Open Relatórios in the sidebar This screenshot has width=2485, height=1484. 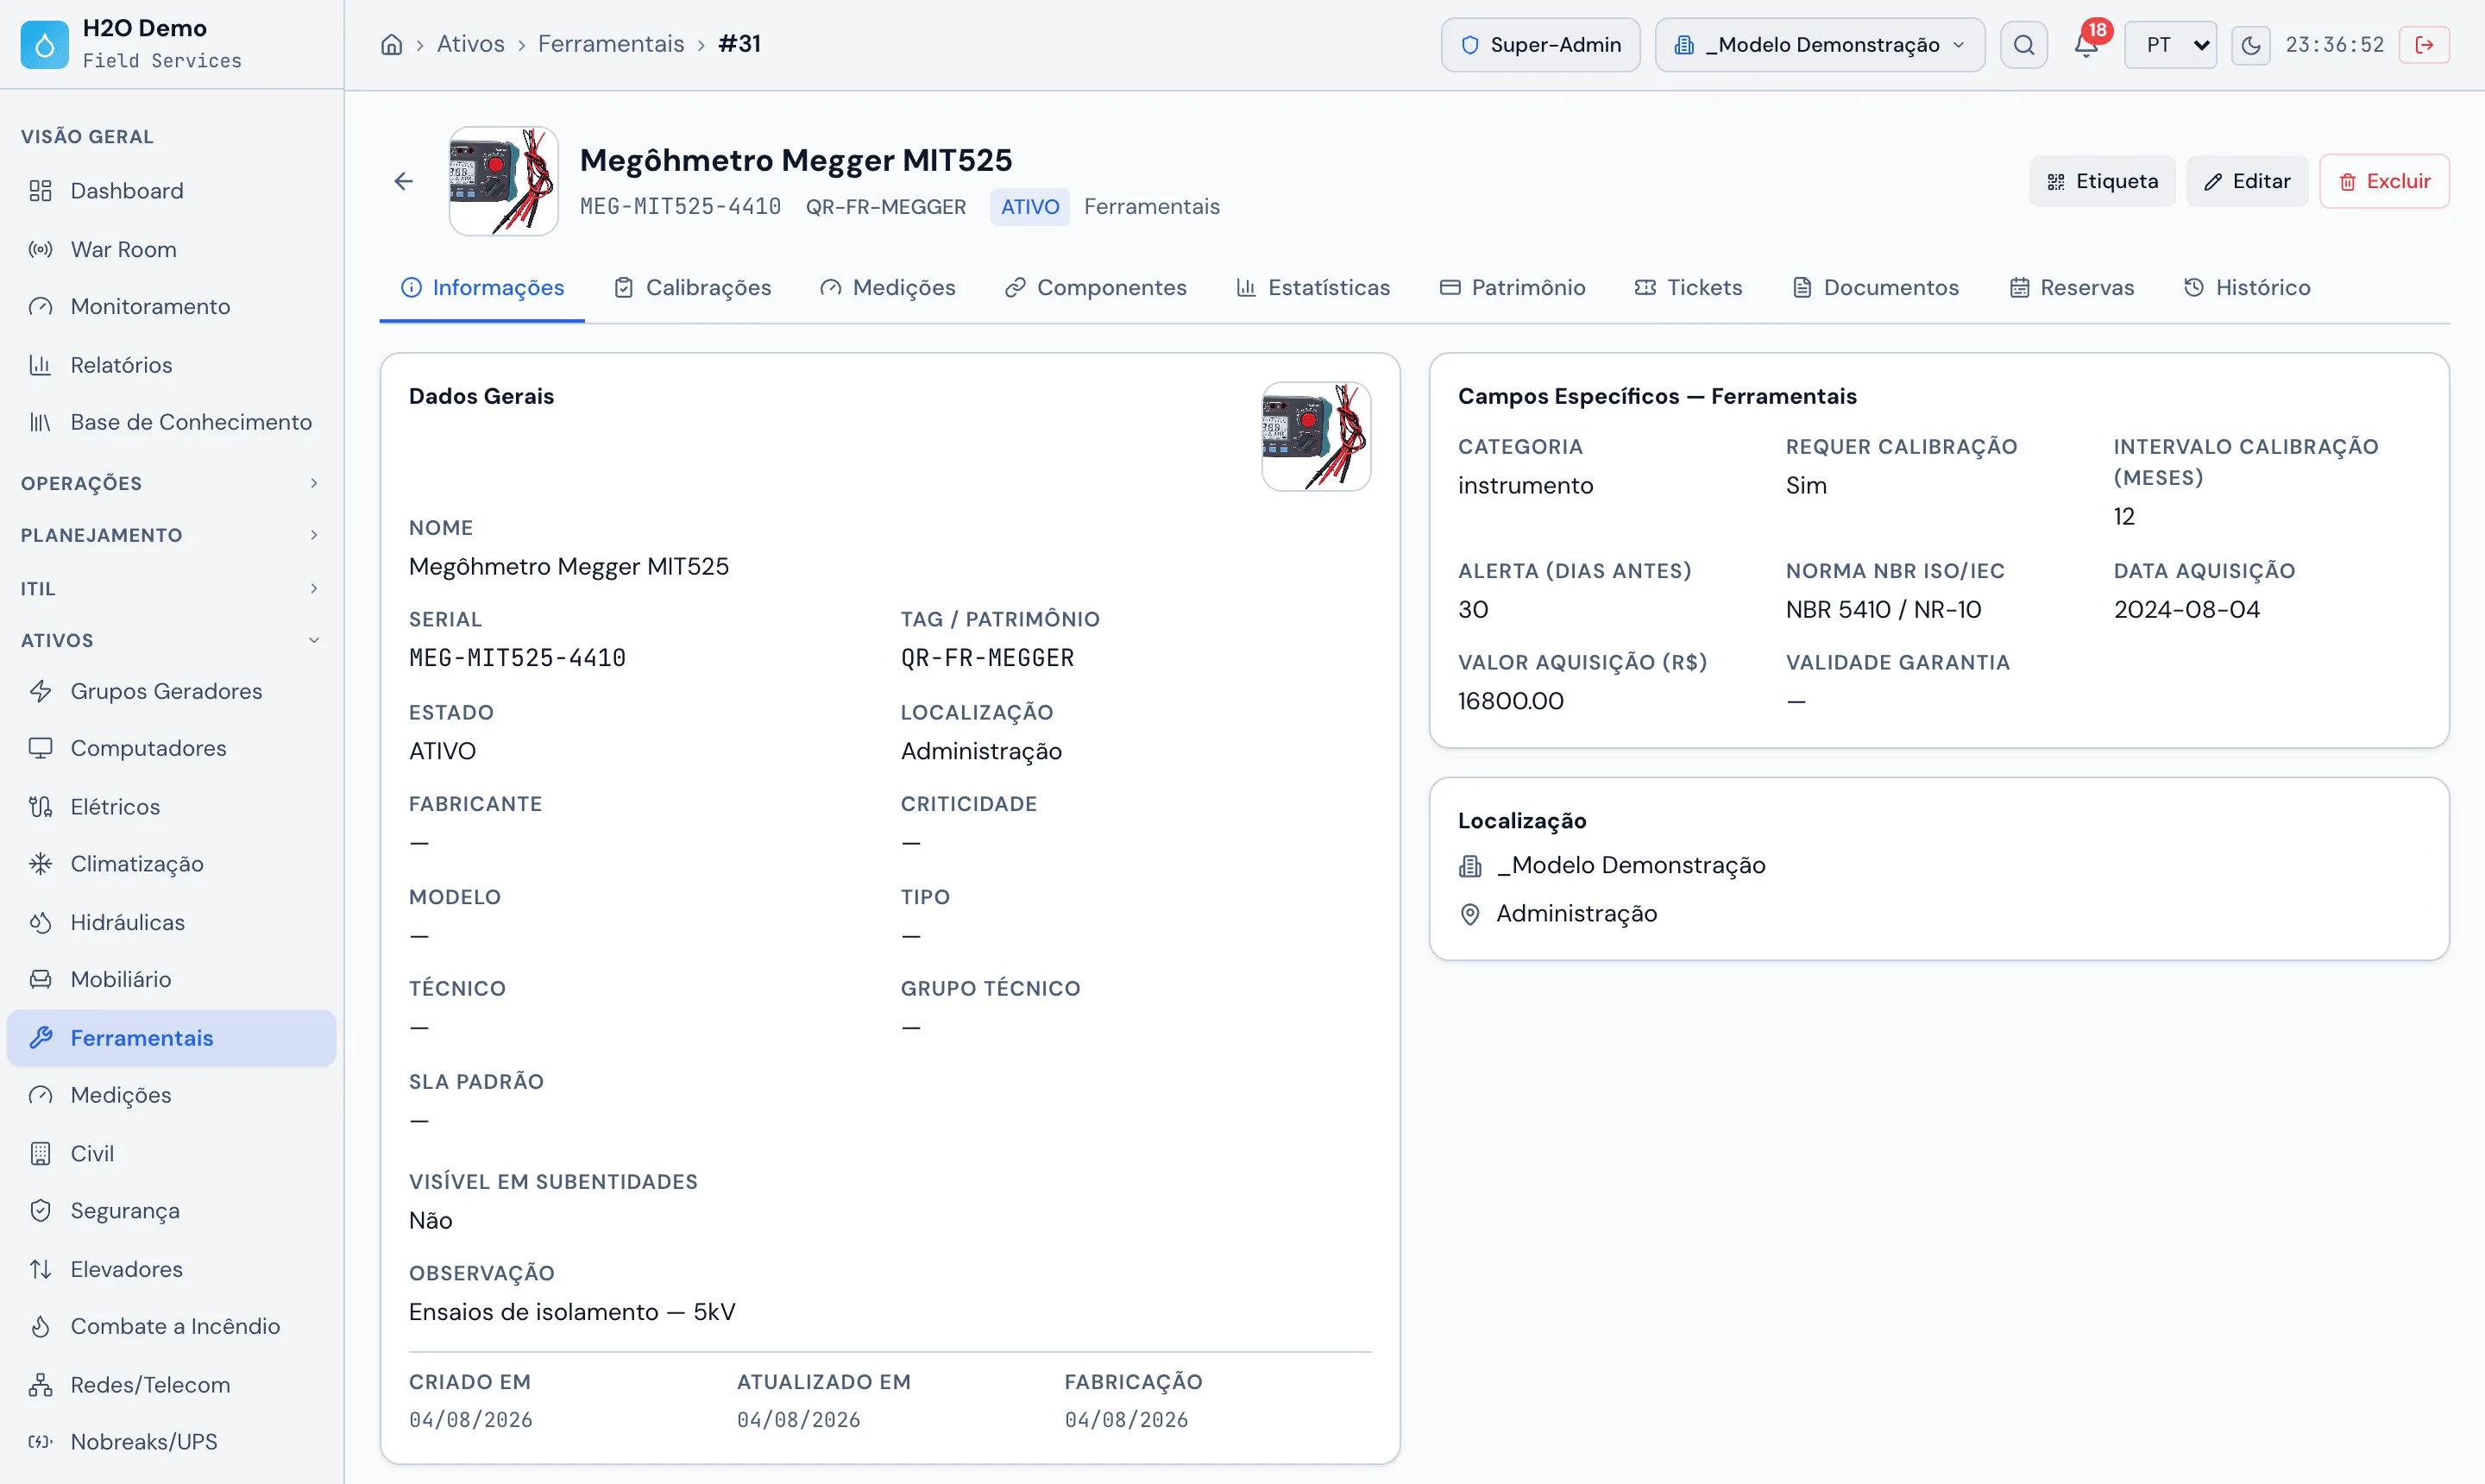pyautogui.click(x=171, y=365)
